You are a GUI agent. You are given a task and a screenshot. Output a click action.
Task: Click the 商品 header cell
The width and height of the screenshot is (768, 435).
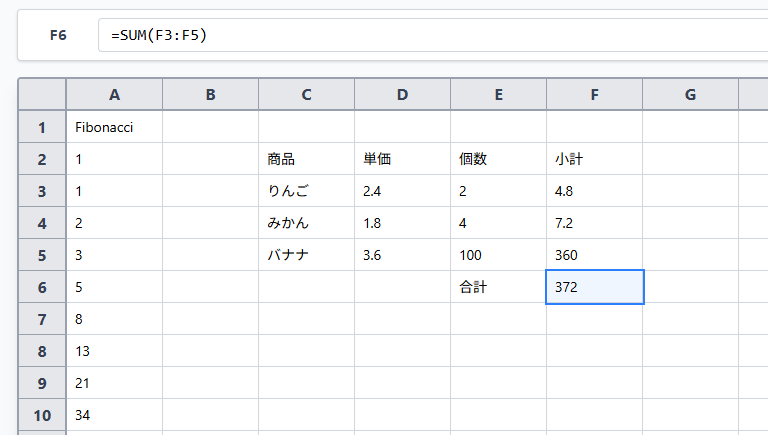306,159
